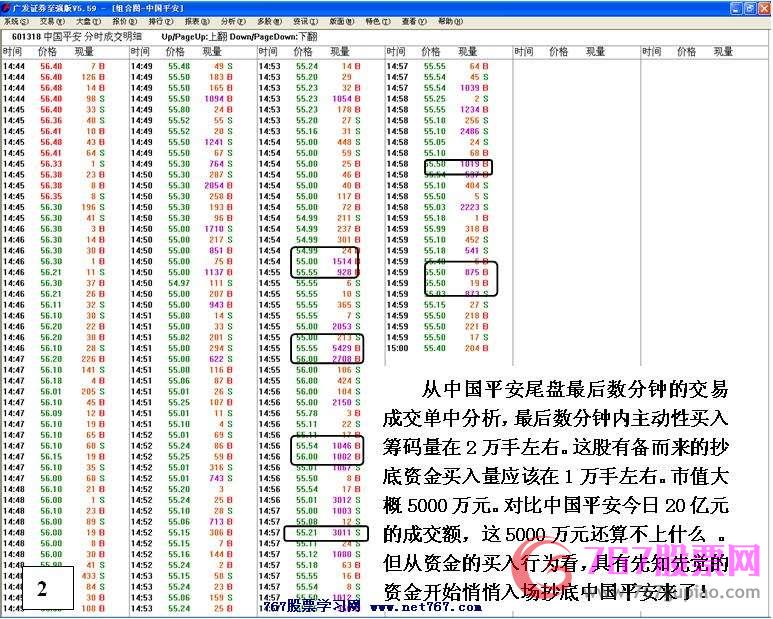The image size is (773, 619).
Task: Open the 帮助(H) menu
Action: [x=451, y=22]
